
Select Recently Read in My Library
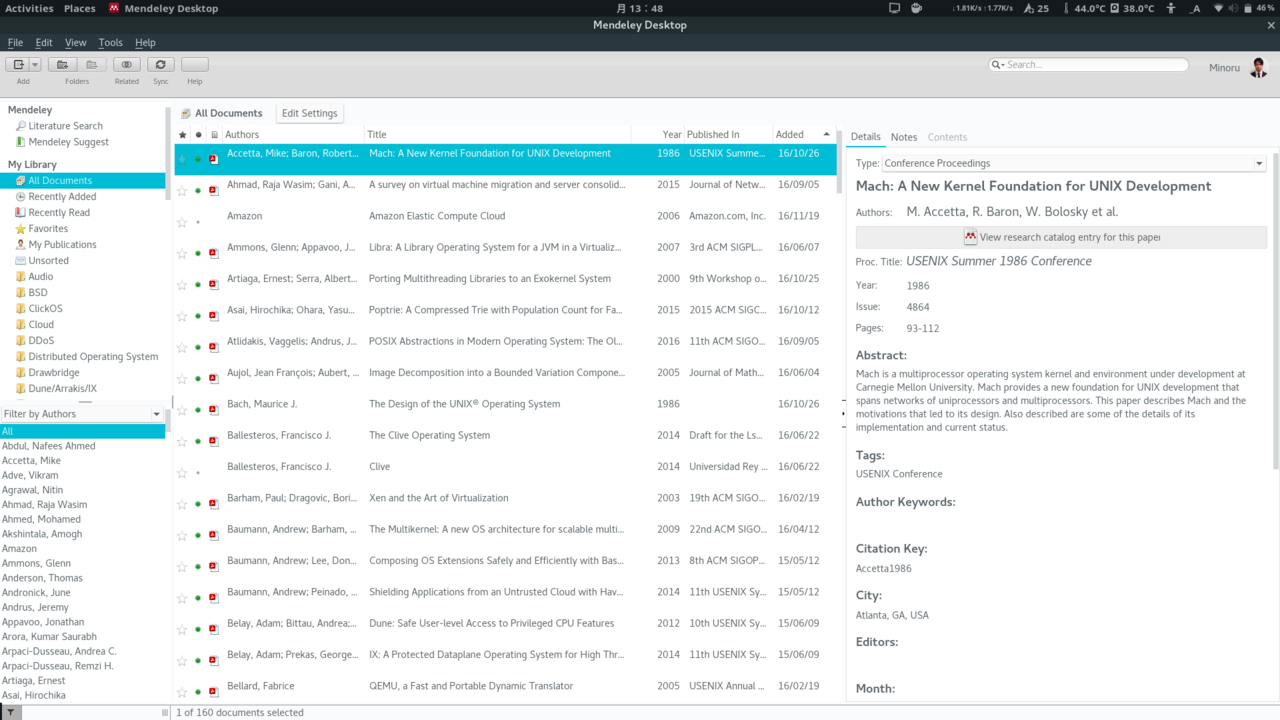point(59,213)
